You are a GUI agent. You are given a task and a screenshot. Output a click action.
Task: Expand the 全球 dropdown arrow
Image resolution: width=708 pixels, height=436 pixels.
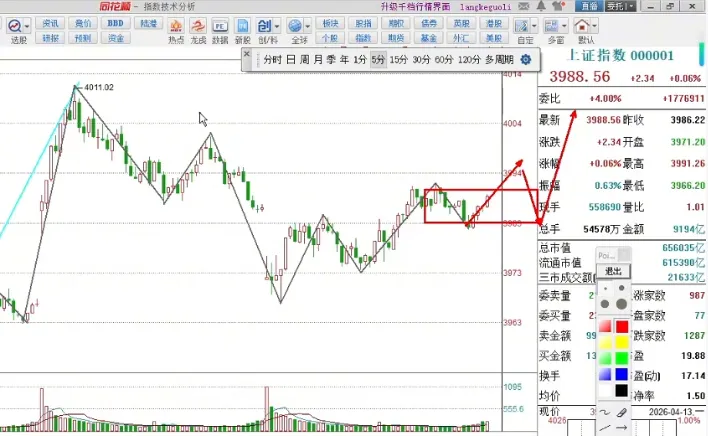coord(307,26)
